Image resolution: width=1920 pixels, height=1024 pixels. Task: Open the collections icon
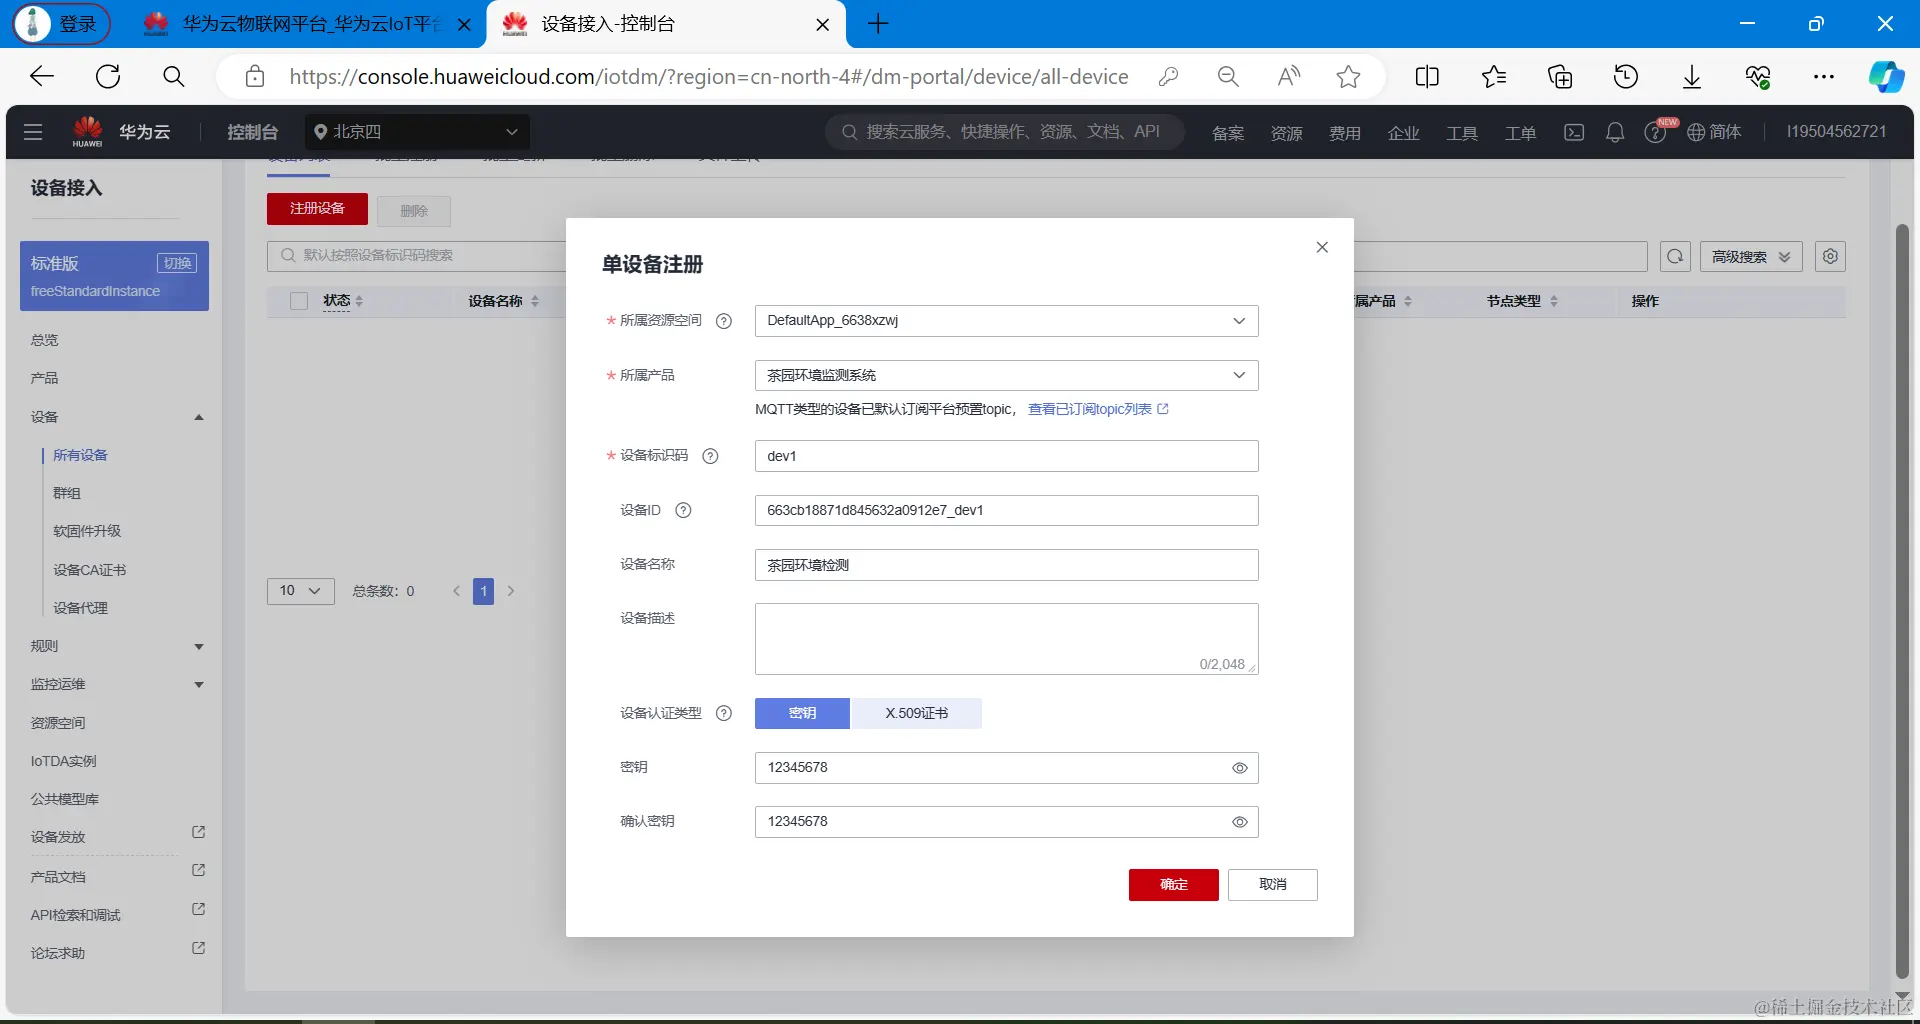(x=1560, y=77)
